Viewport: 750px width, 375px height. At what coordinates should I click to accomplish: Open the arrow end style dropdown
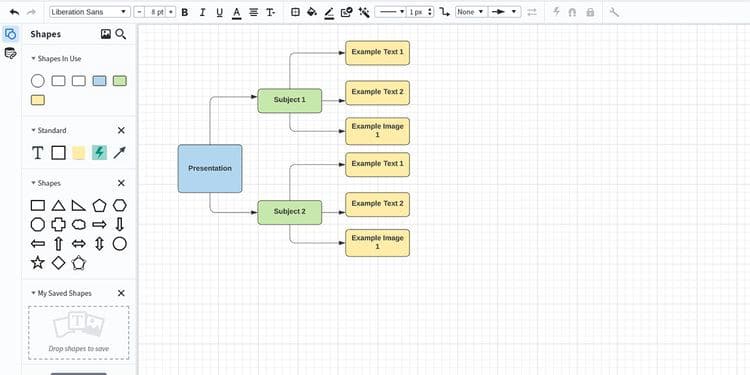(x=505, y=12)
